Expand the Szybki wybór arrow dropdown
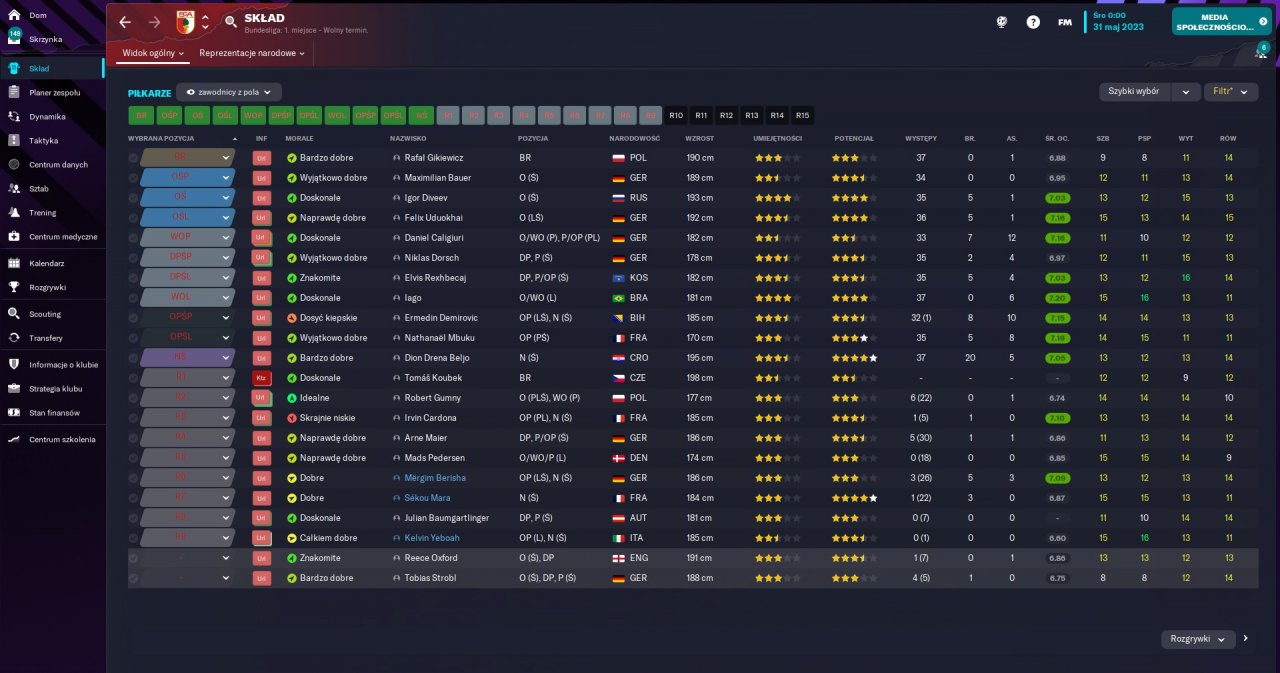Screen dimensions: 1280x673 1186,91
